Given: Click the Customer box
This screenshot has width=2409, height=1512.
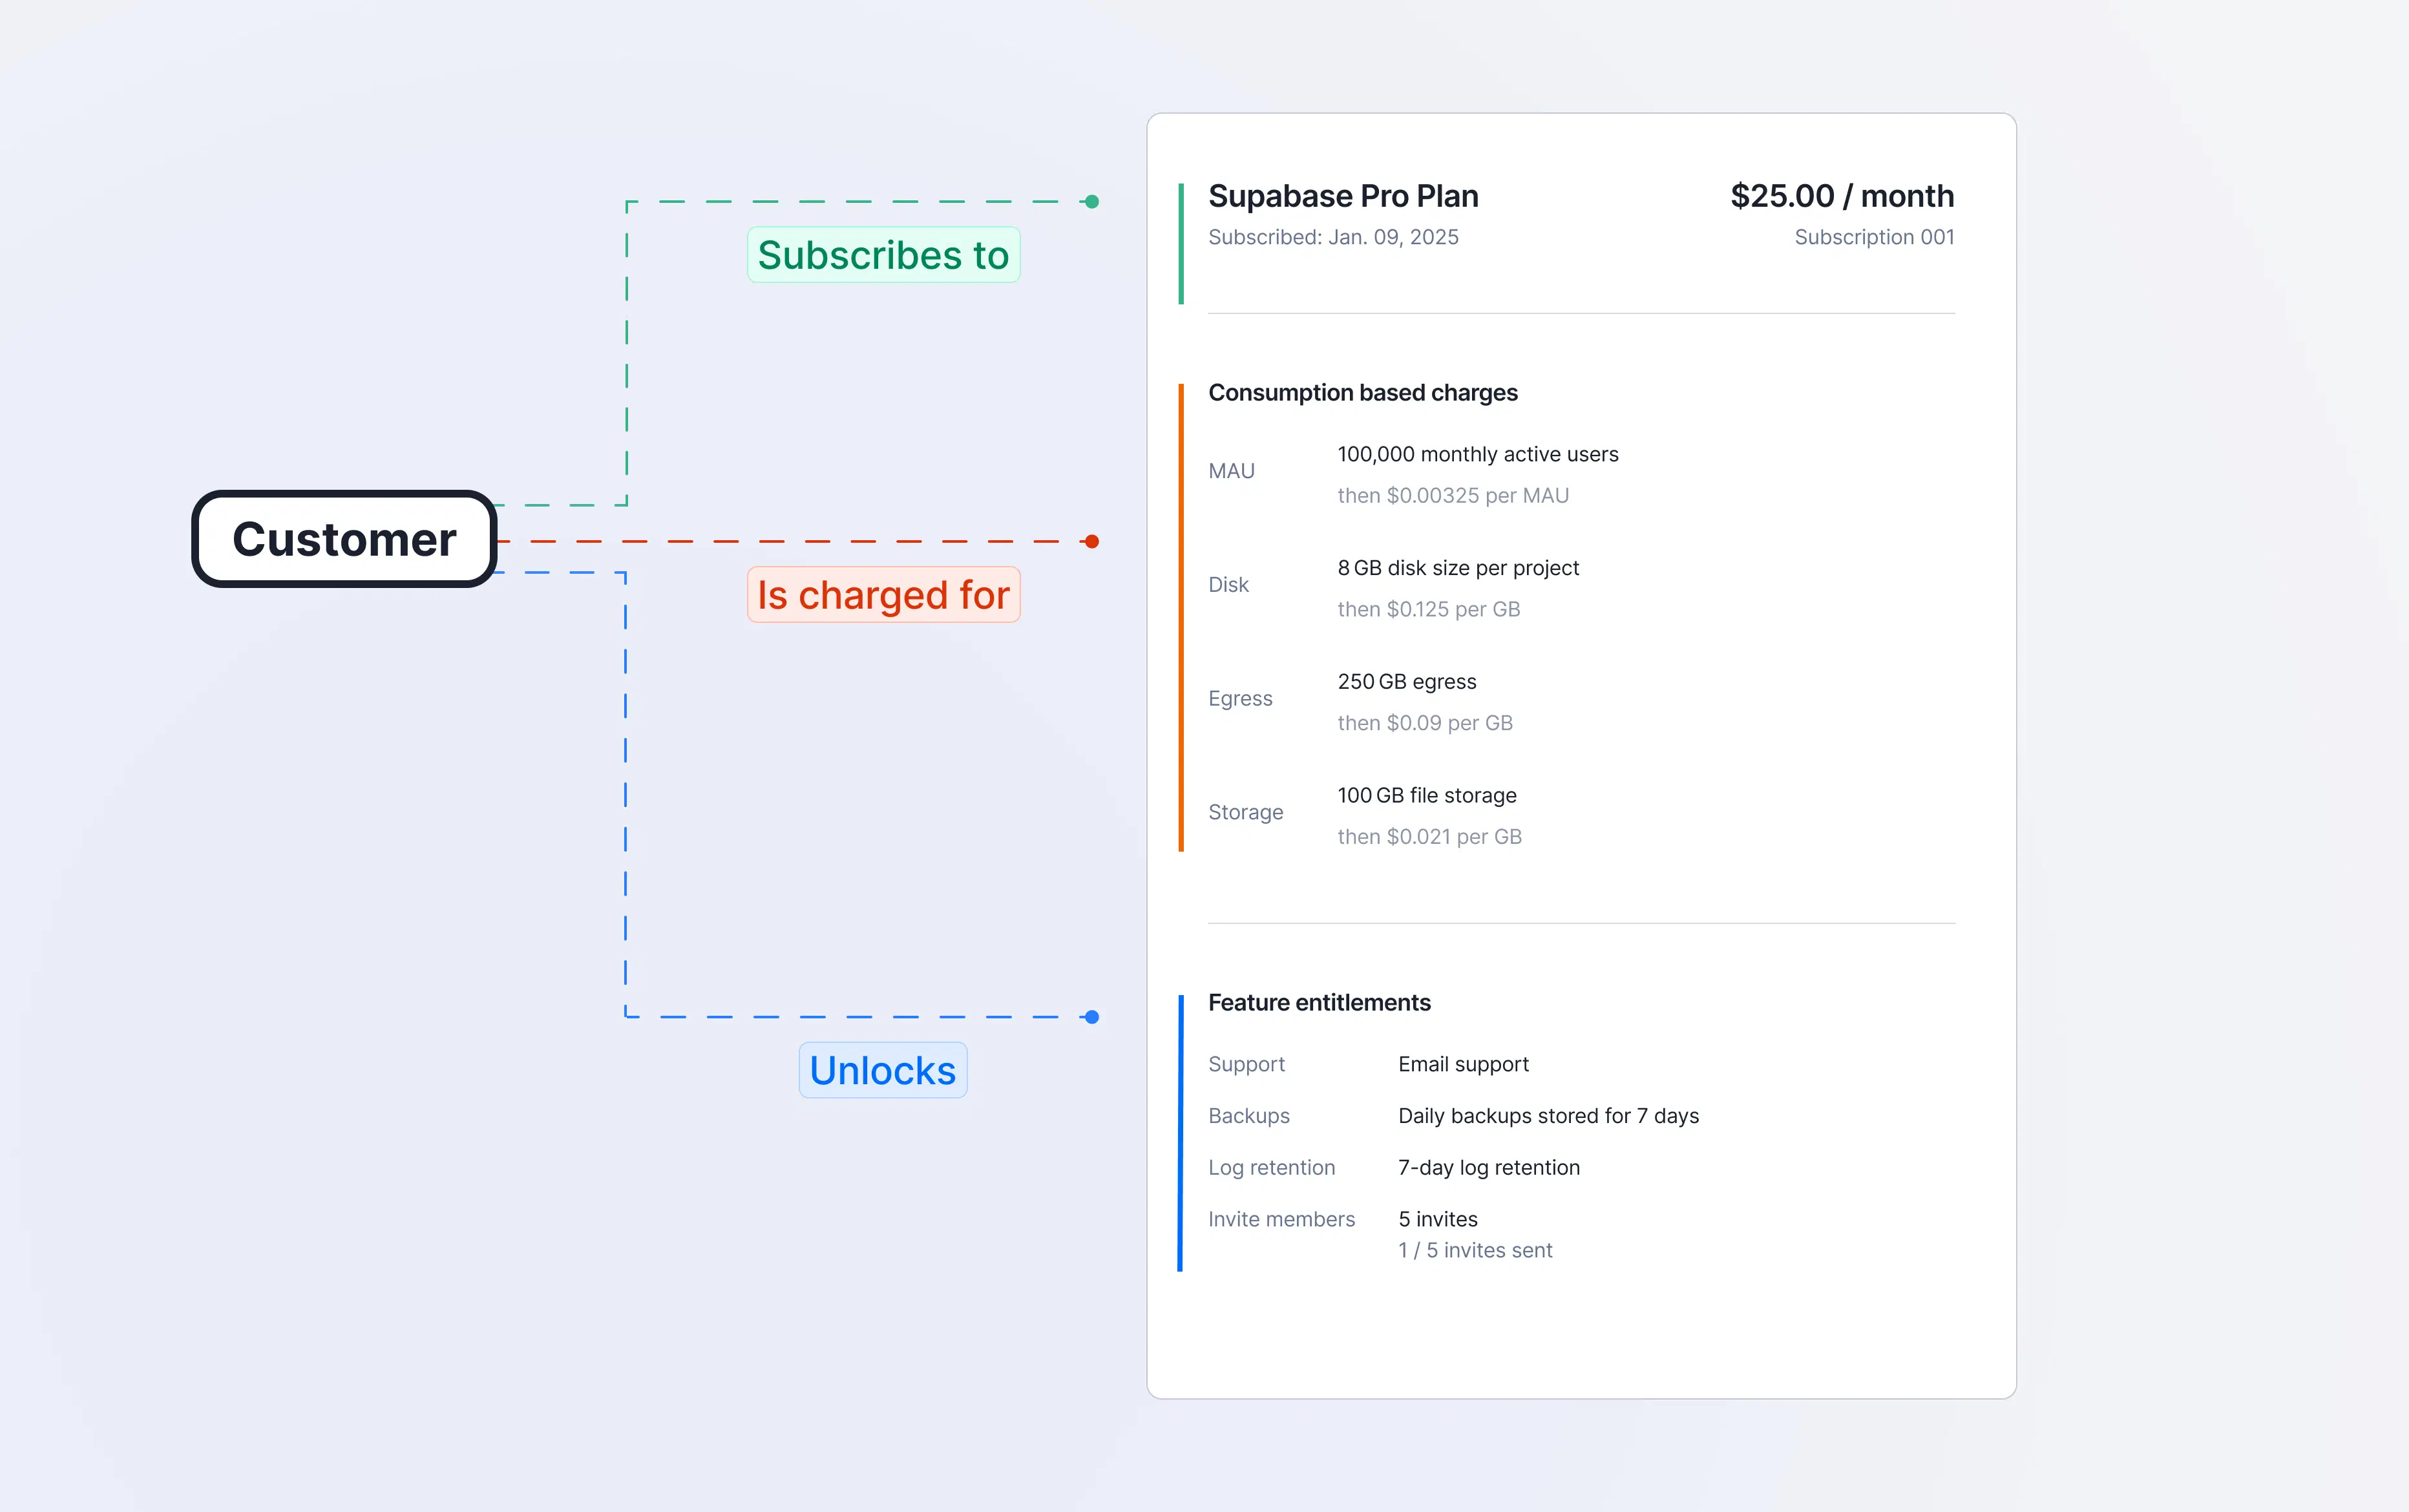Looking at the screenshot, I should pyautogui.click(x=344, y=539).
